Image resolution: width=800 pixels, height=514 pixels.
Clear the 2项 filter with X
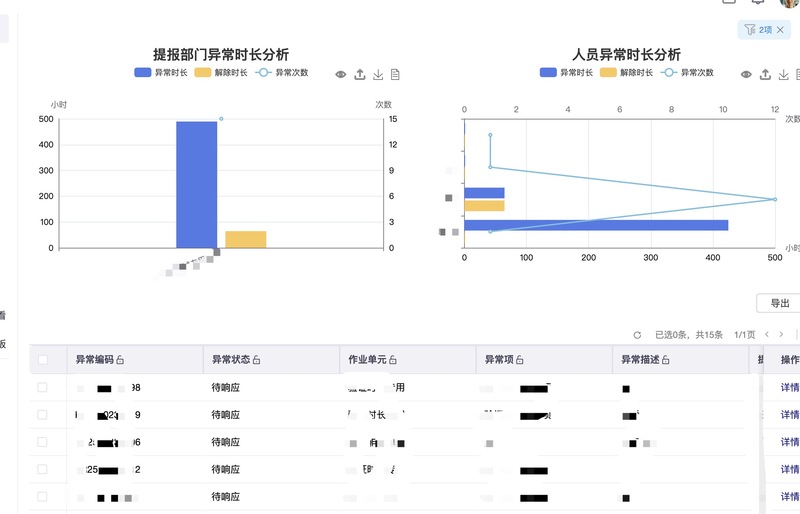pyautogui.click(x=780, y=30)
